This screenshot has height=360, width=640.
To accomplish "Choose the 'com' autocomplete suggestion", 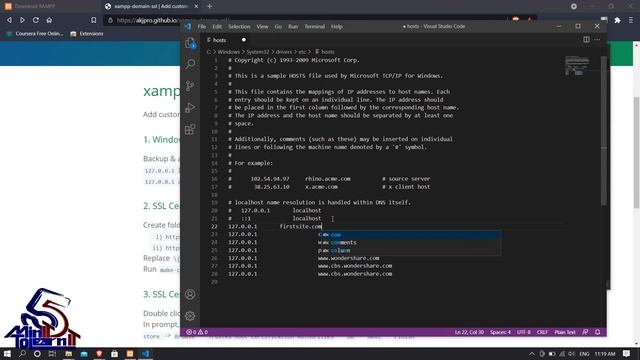I will 409,235.
